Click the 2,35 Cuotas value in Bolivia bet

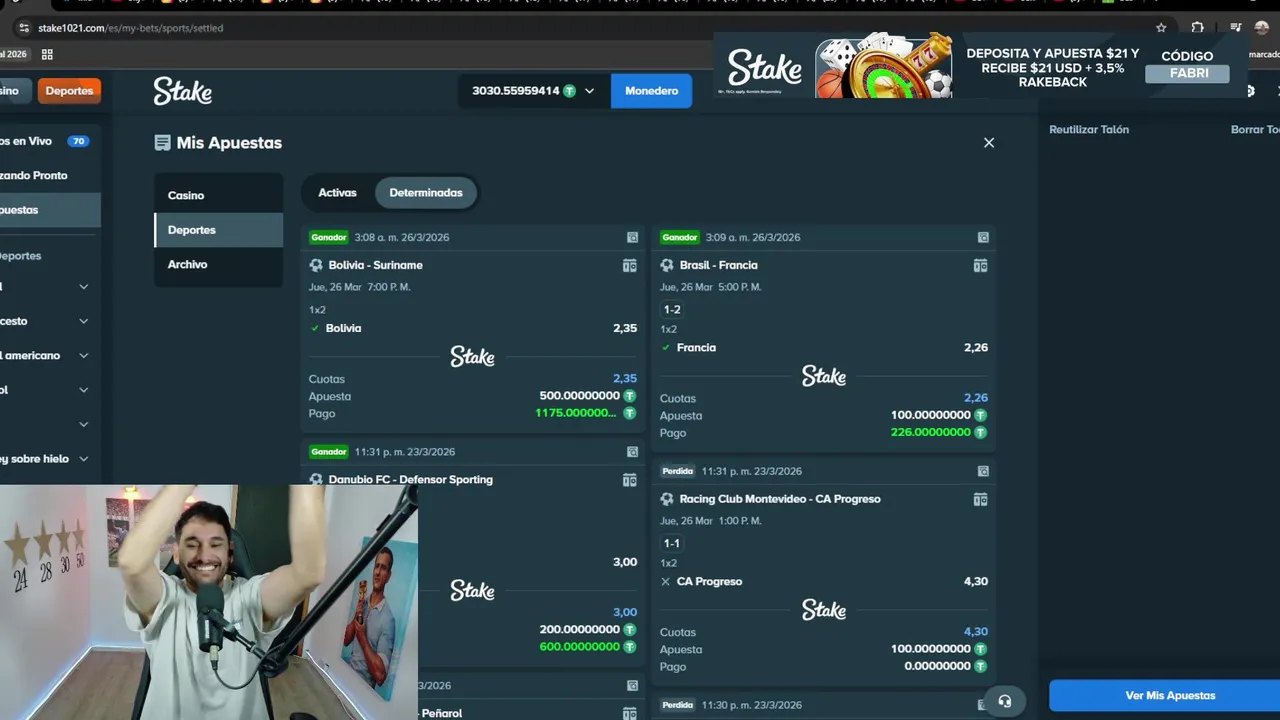tap(625, 379)
